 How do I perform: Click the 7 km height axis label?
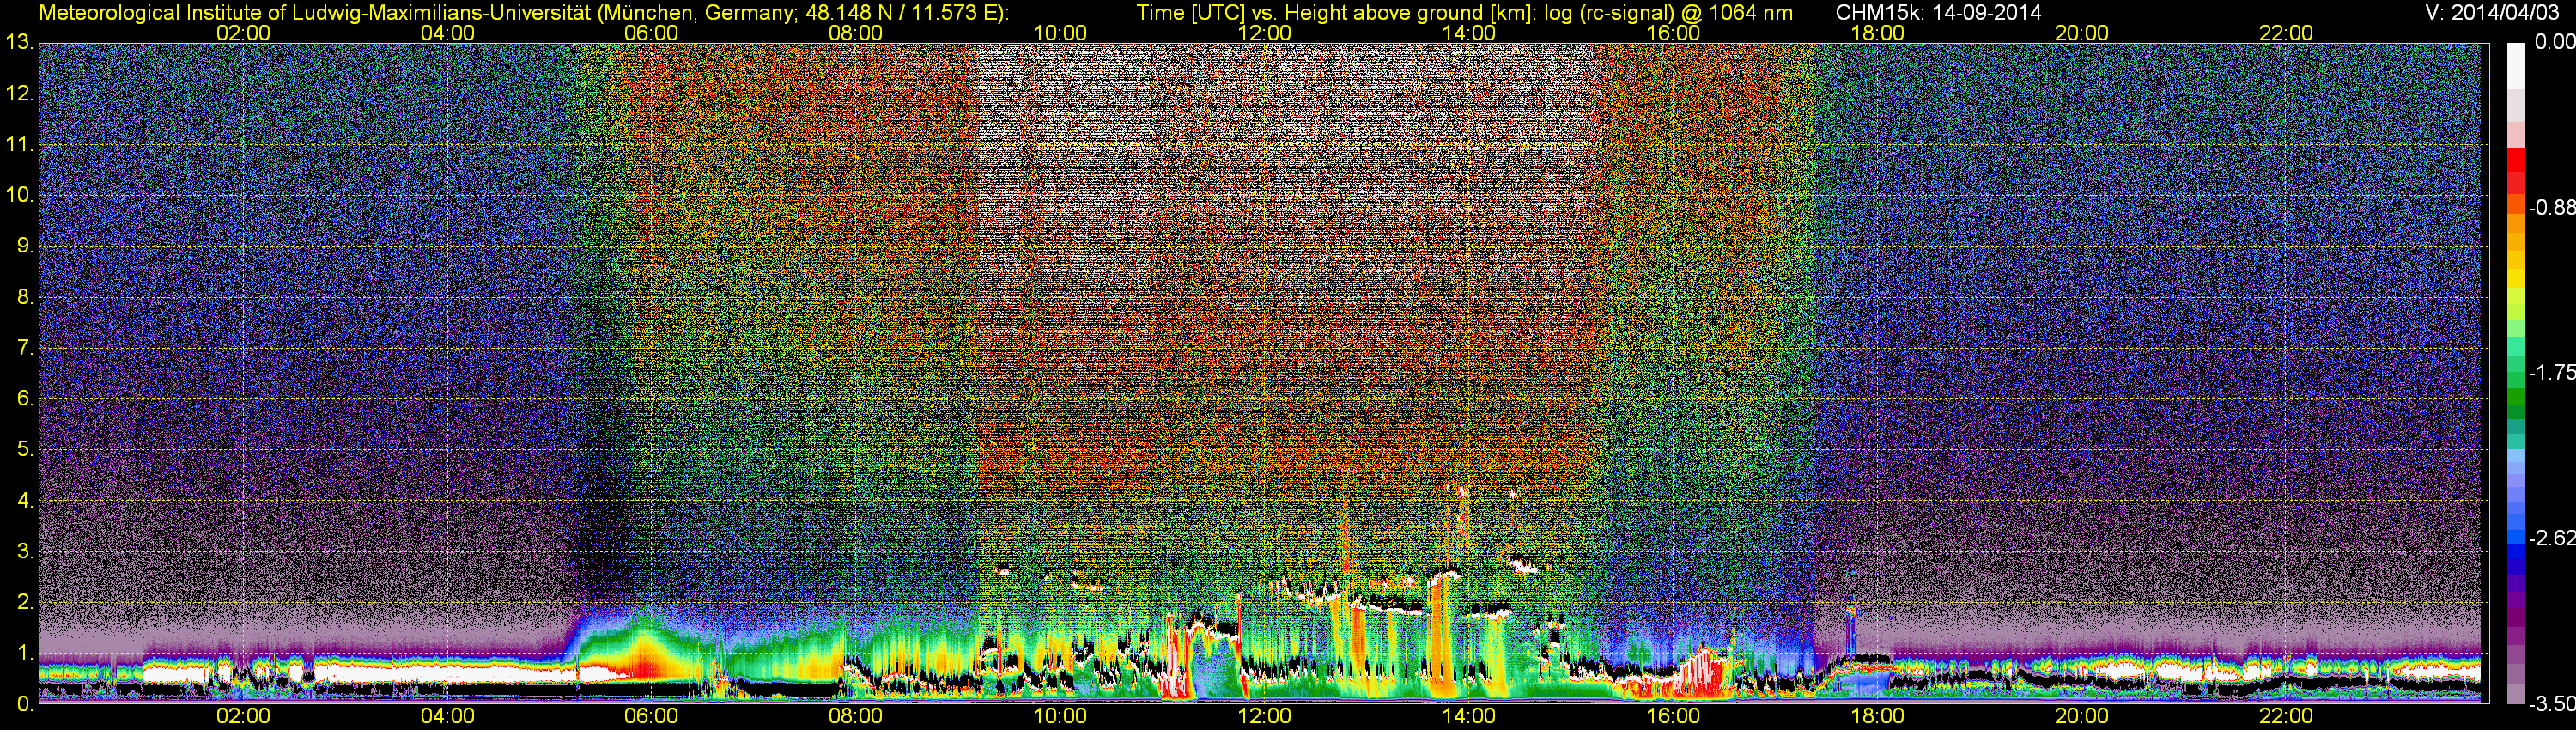click(24, 348)
